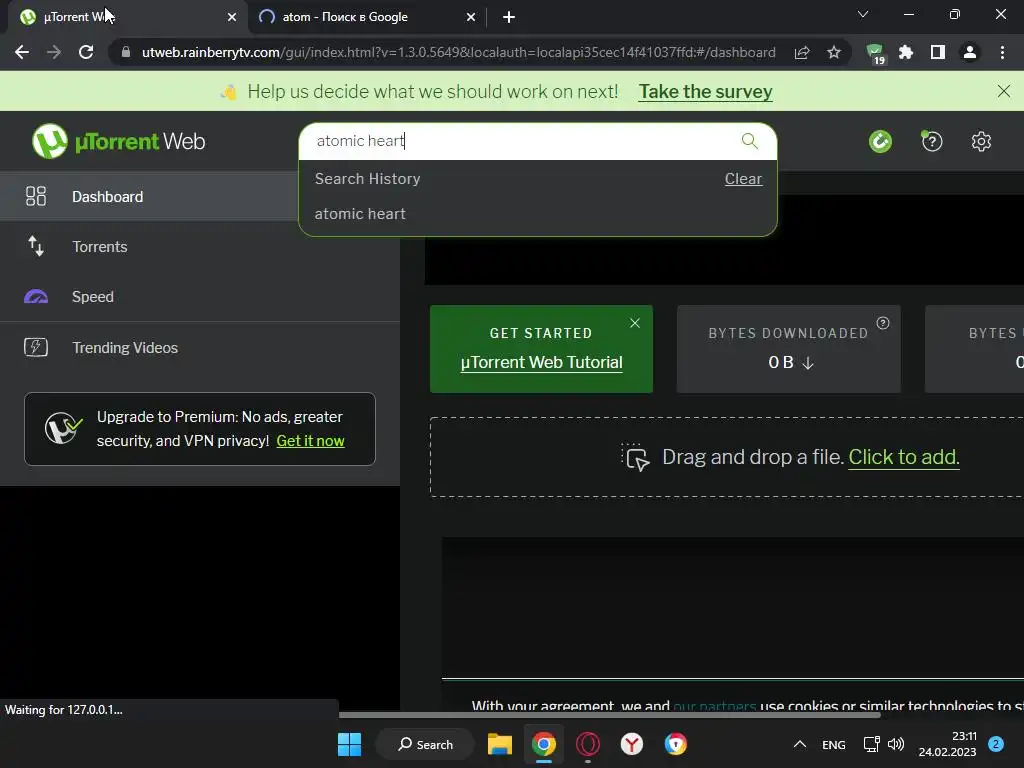Open the Chrome profile icon
Screen dimensions: 1024x768
[x=970, y=52]
